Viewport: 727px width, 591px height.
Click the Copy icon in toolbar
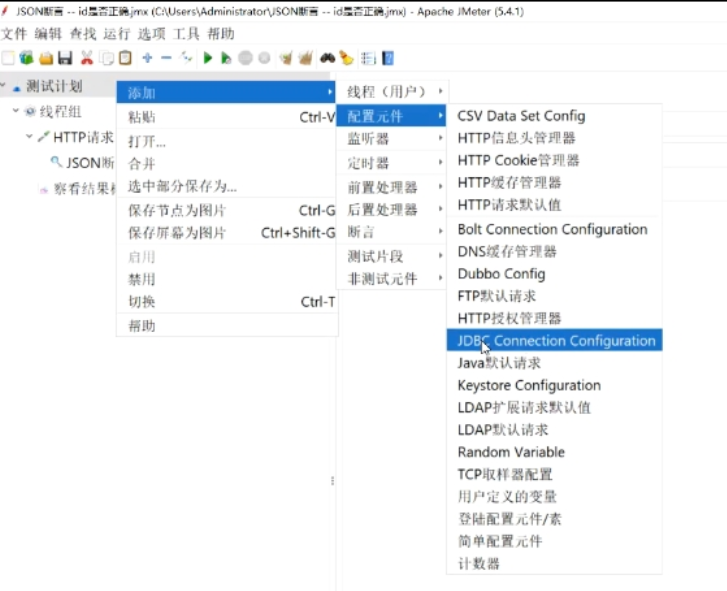[106, 58]
